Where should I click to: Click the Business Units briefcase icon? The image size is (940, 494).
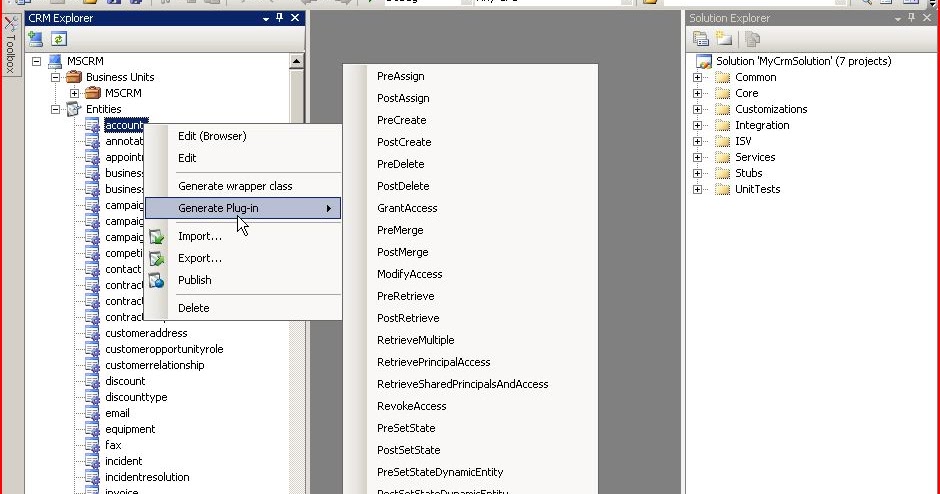pyautogui.click(x=74, y=77)
